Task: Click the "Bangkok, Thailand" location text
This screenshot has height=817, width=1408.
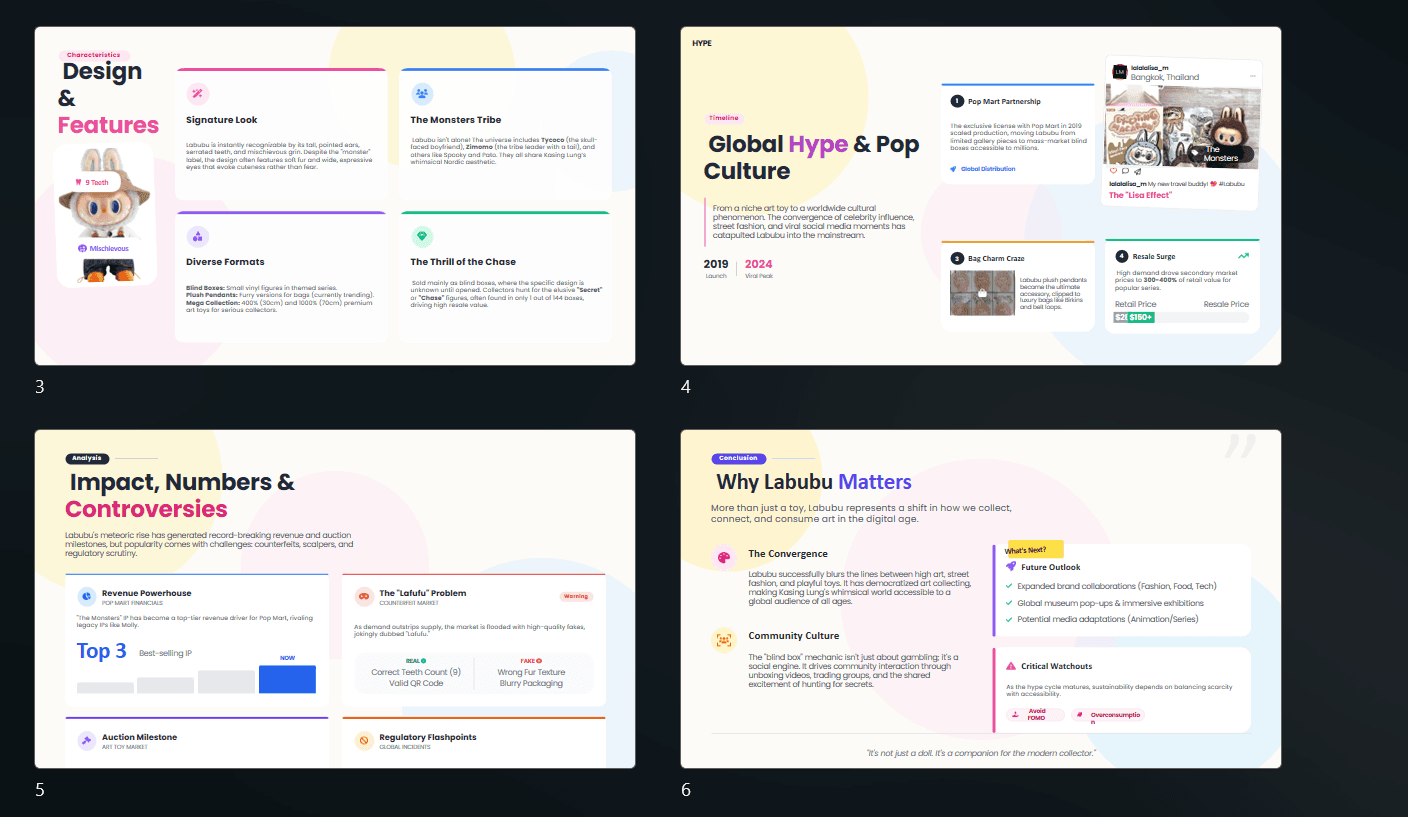Action: (x=1165, y=77)
